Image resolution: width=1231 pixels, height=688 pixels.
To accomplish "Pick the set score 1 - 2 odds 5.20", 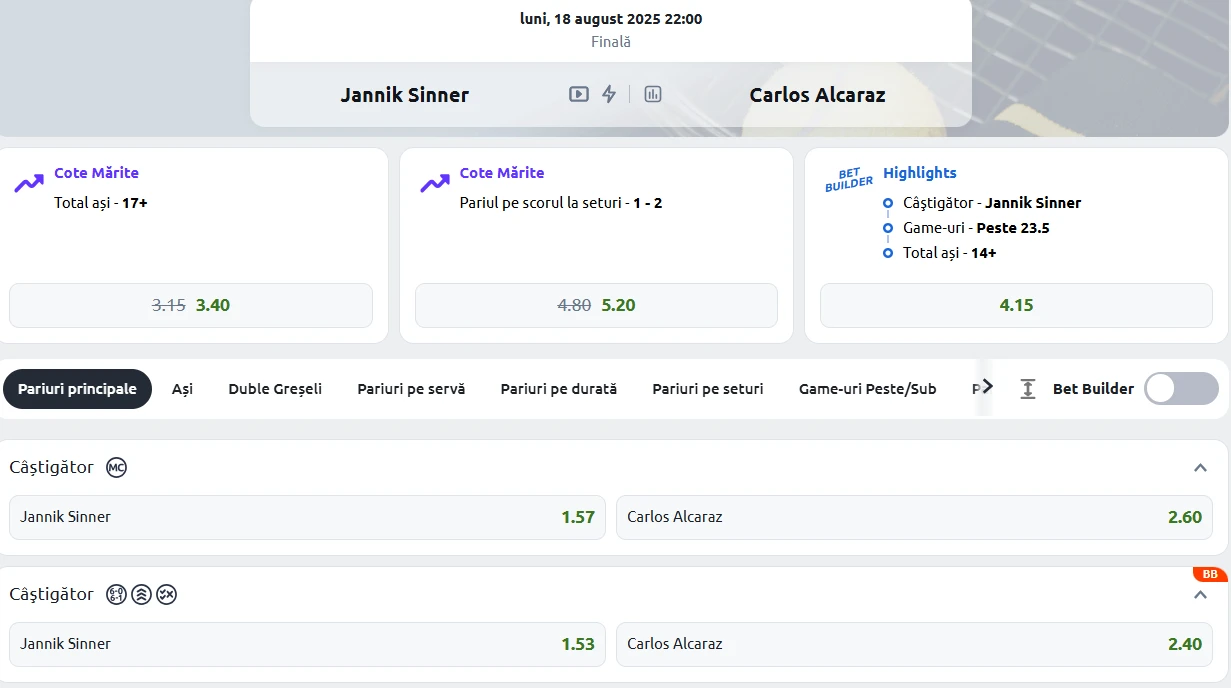I will [596, 305].
